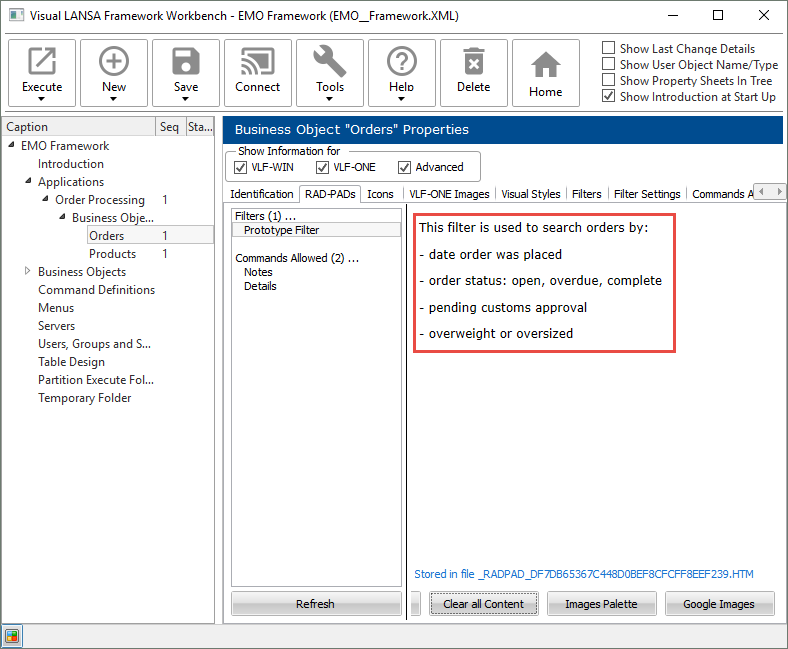
Task: Select Command Definitions in the tree
Action: pyautogui.click(x=96, y=290)
